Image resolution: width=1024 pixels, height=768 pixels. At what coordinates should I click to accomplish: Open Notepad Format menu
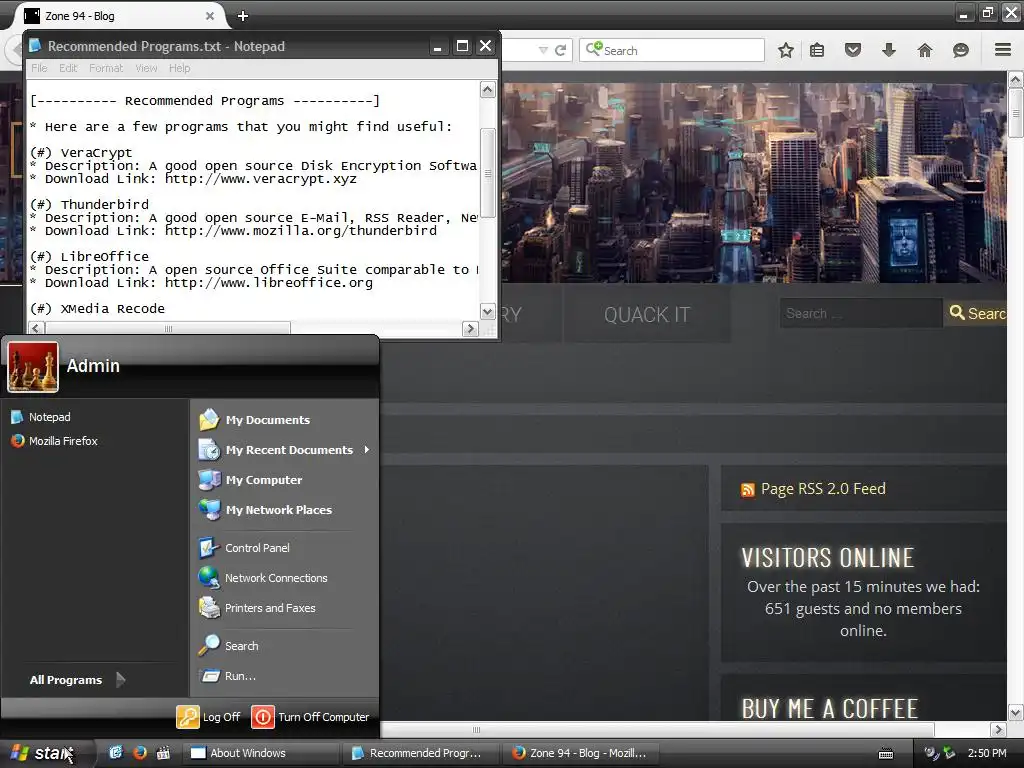coord(106,68)
